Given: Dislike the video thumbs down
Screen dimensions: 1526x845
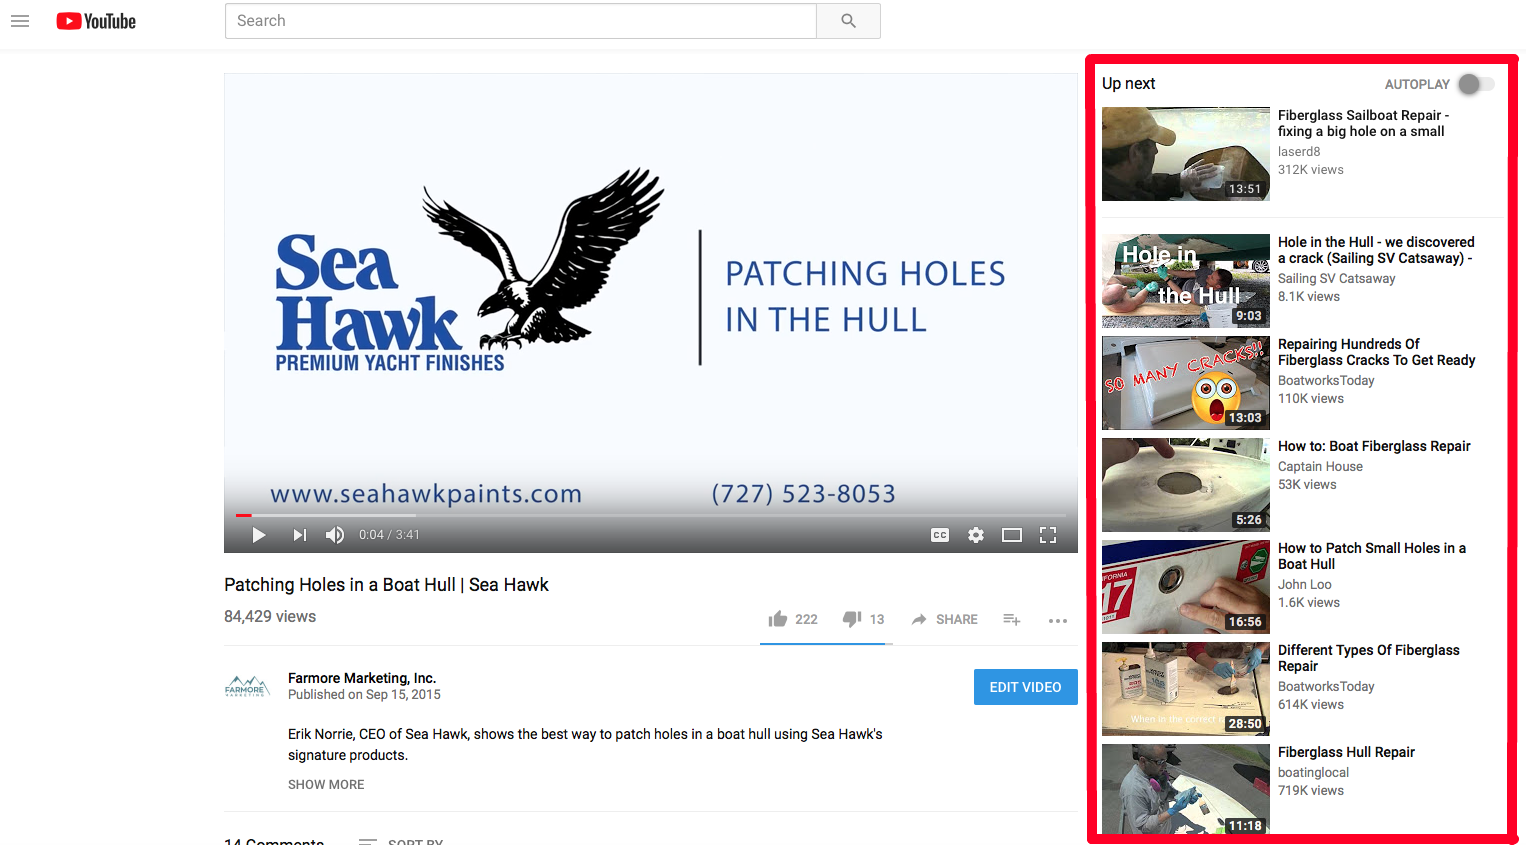Looking at the screenshot, I should 852,619.
